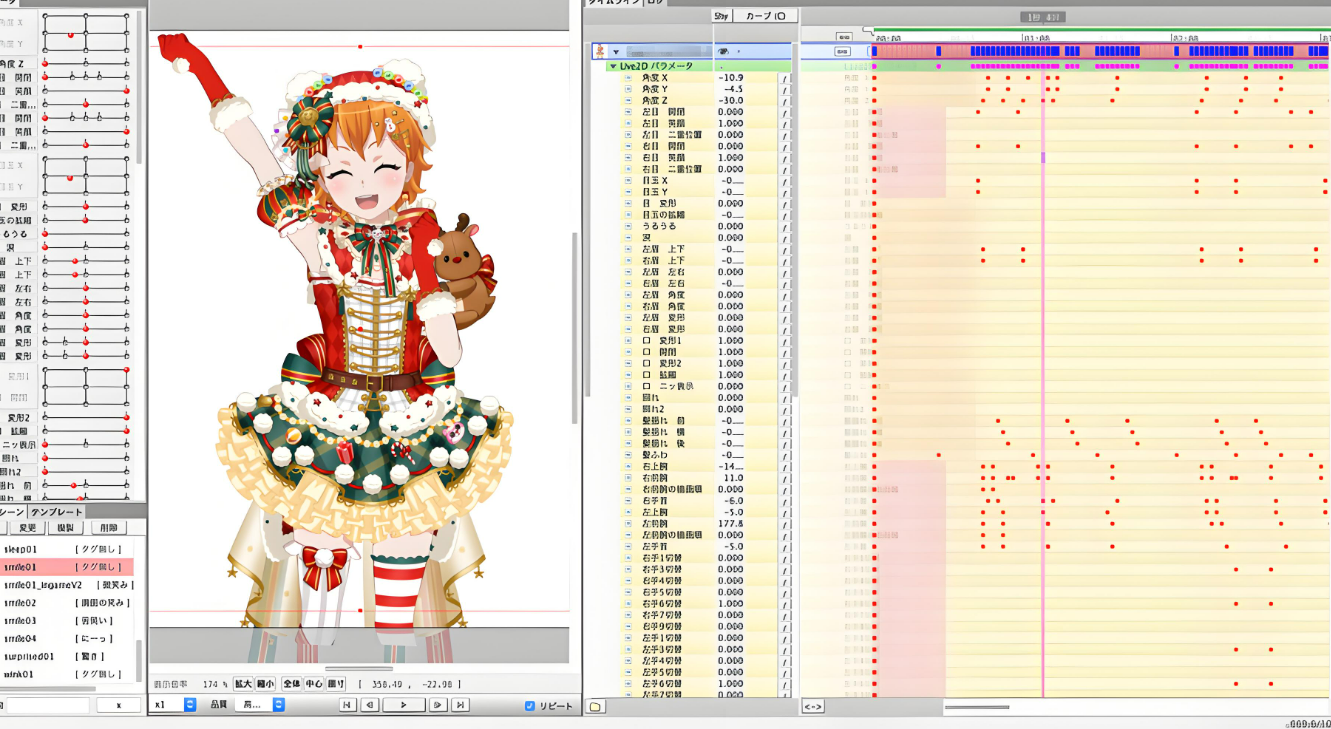This screenshot has width=1331, height=729.
Task: Click the カーブ IO button
Action: click(767, 16)
